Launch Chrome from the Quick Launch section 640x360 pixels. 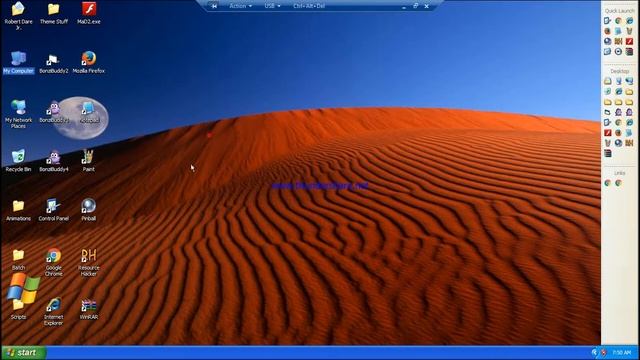pyautogui.click(x=618, y=21)
